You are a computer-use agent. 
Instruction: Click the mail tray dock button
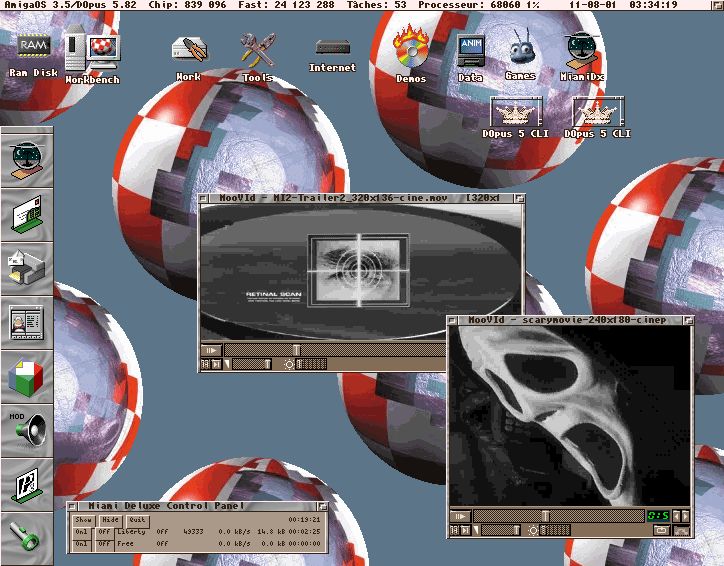[27, 267]
